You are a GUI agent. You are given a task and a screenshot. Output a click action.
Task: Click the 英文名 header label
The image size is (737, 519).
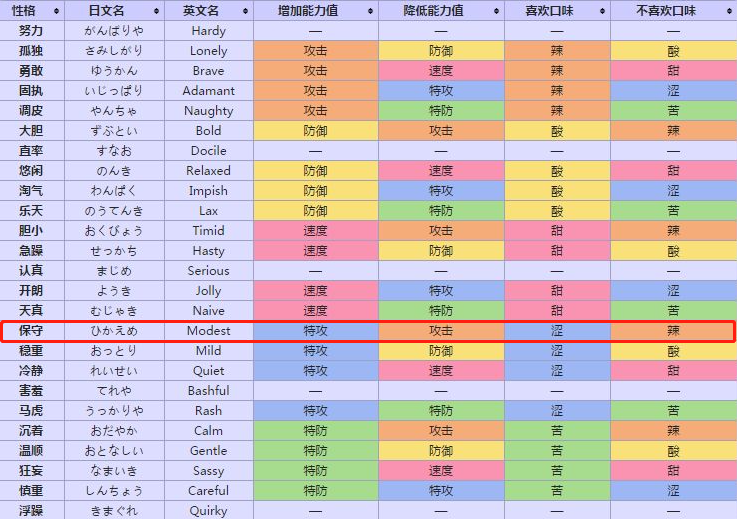[x=201, y=10]
